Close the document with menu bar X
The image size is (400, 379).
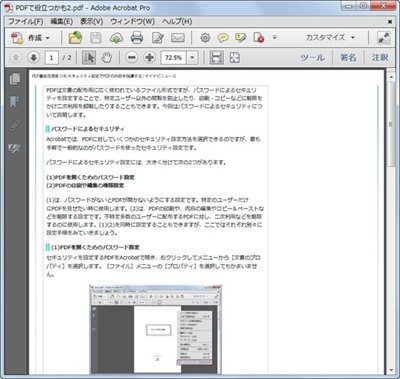[390, 22]
